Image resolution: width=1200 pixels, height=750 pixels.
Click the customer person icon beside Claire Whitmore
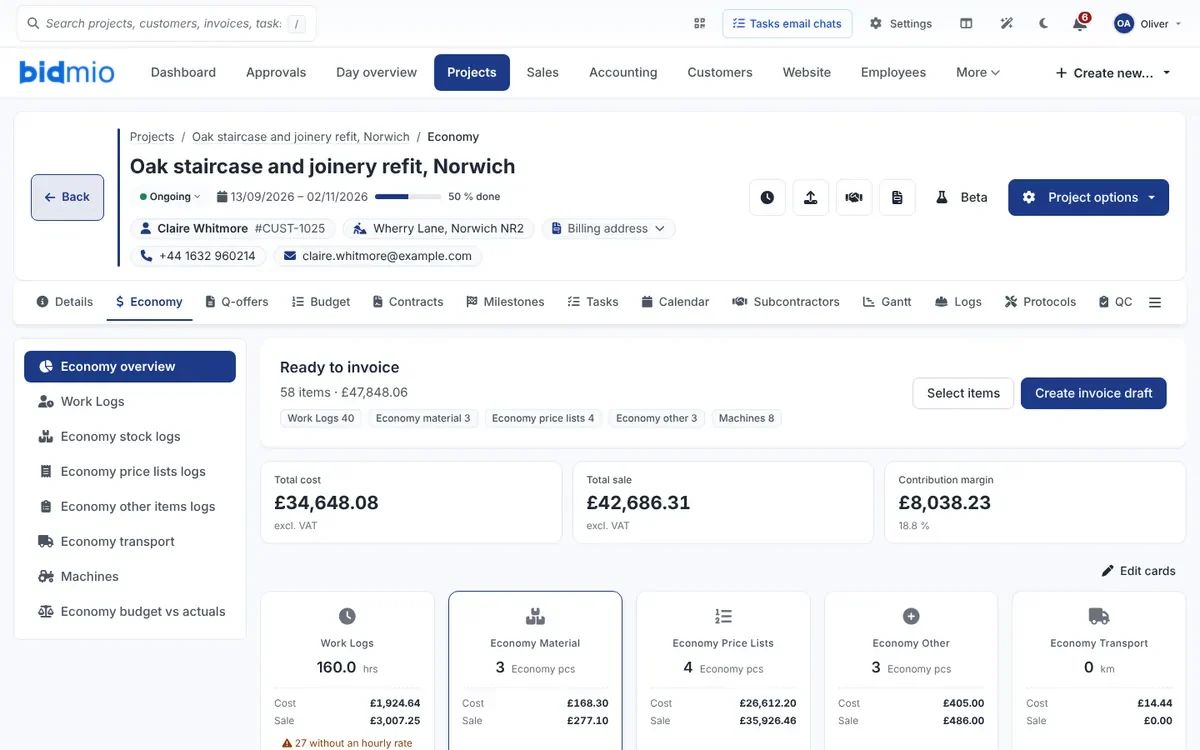[146, 228]
